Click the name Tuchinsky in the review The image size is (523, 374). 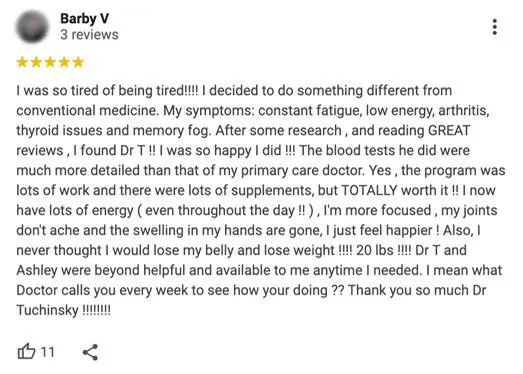[x=47, y=310]
